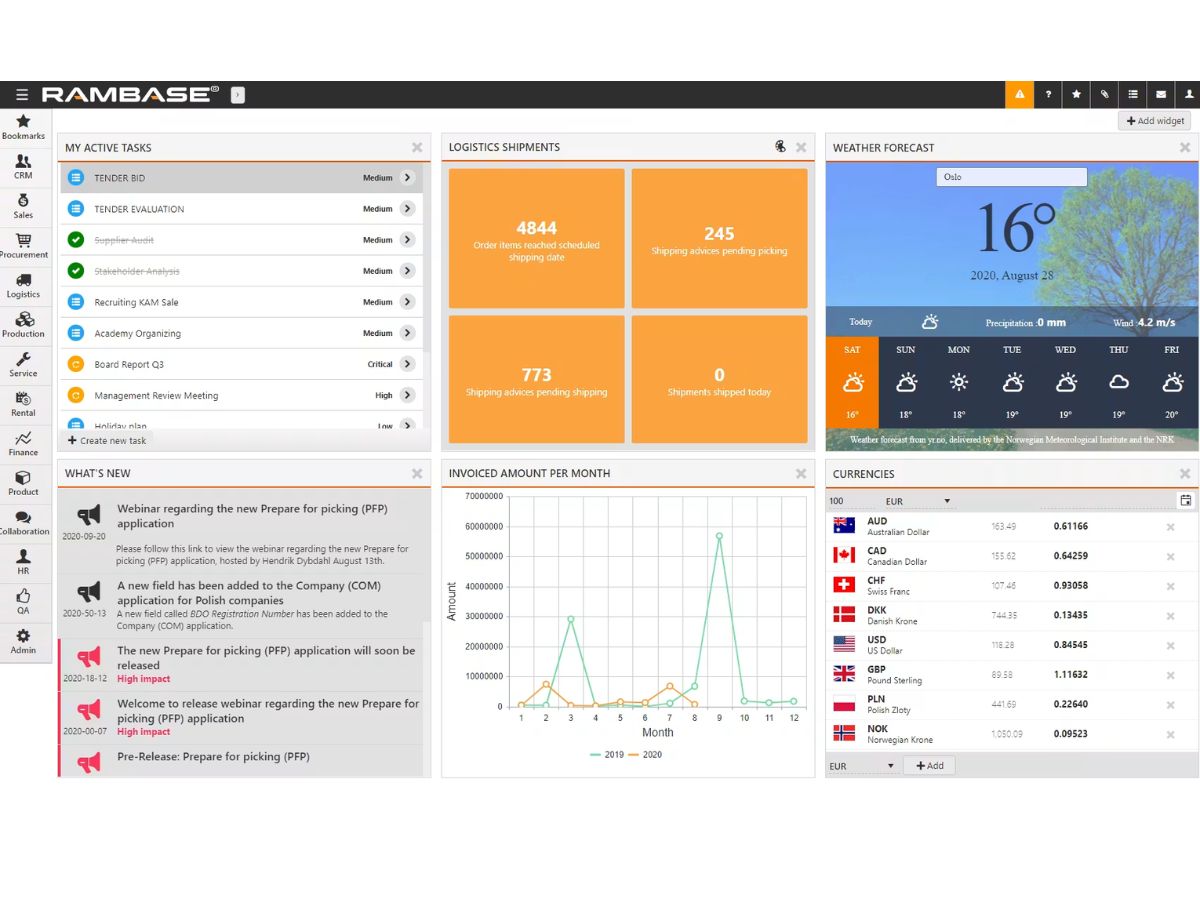Open the list icon in top bar
Image resolution: width=1200 pixels, height=900 pixels.
coord(1132,95)
